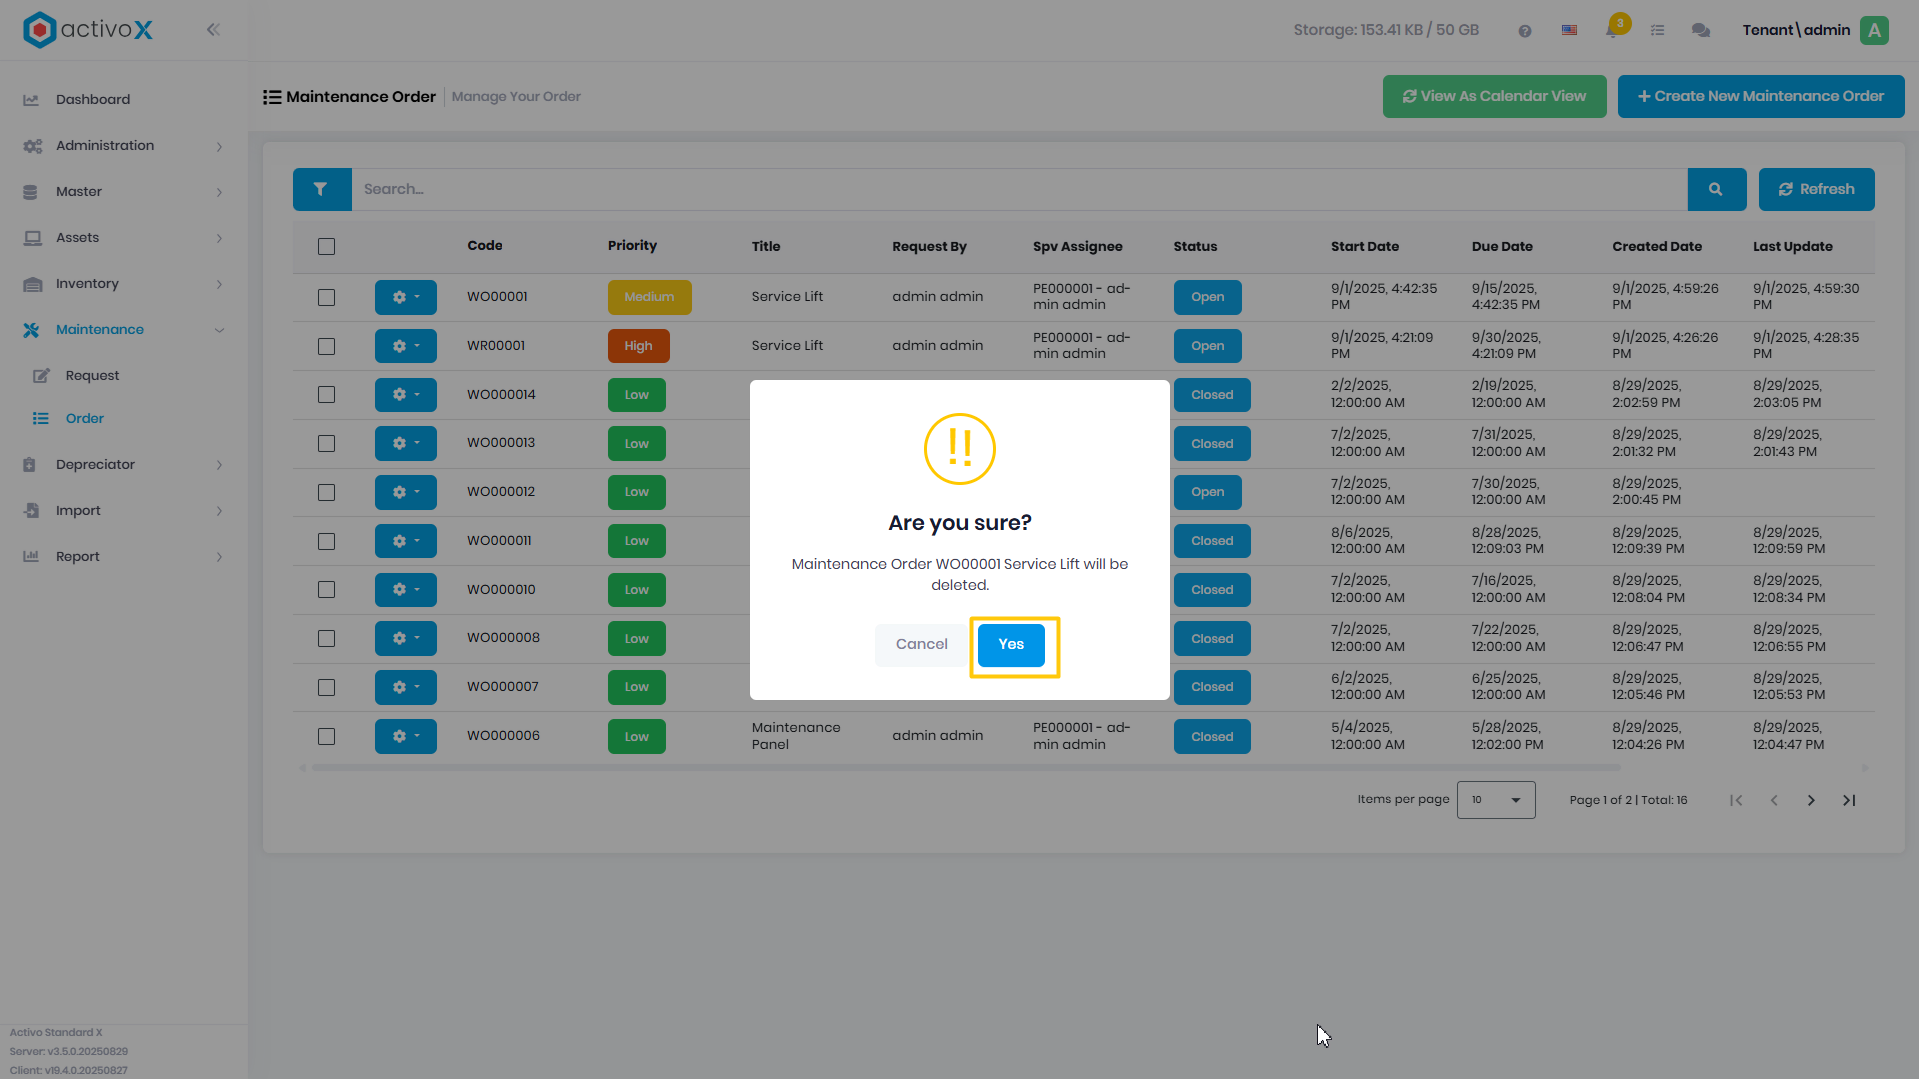Expand the Administration menu chevron
The width and height of the screenshot is (1919, 1079).
(x=219, y=147)
